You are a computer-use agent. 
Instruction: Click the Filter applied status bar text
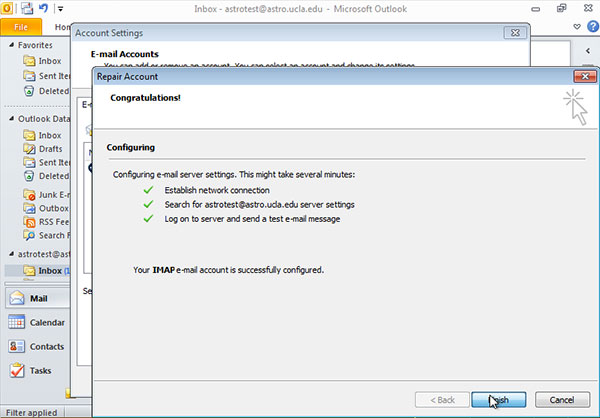click(31, 413)
